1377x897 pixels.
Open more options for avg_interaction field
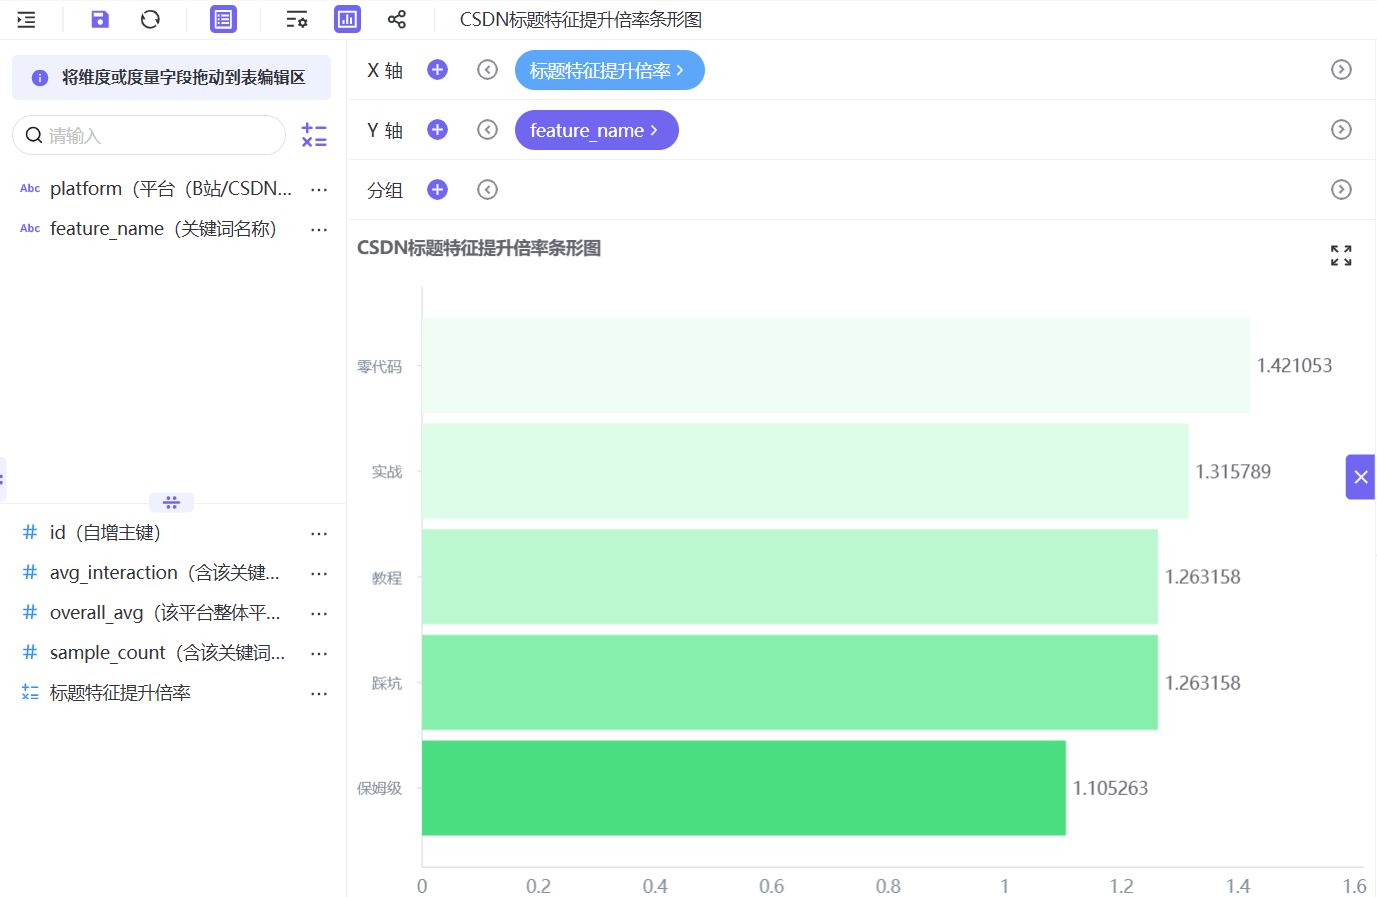319,573
